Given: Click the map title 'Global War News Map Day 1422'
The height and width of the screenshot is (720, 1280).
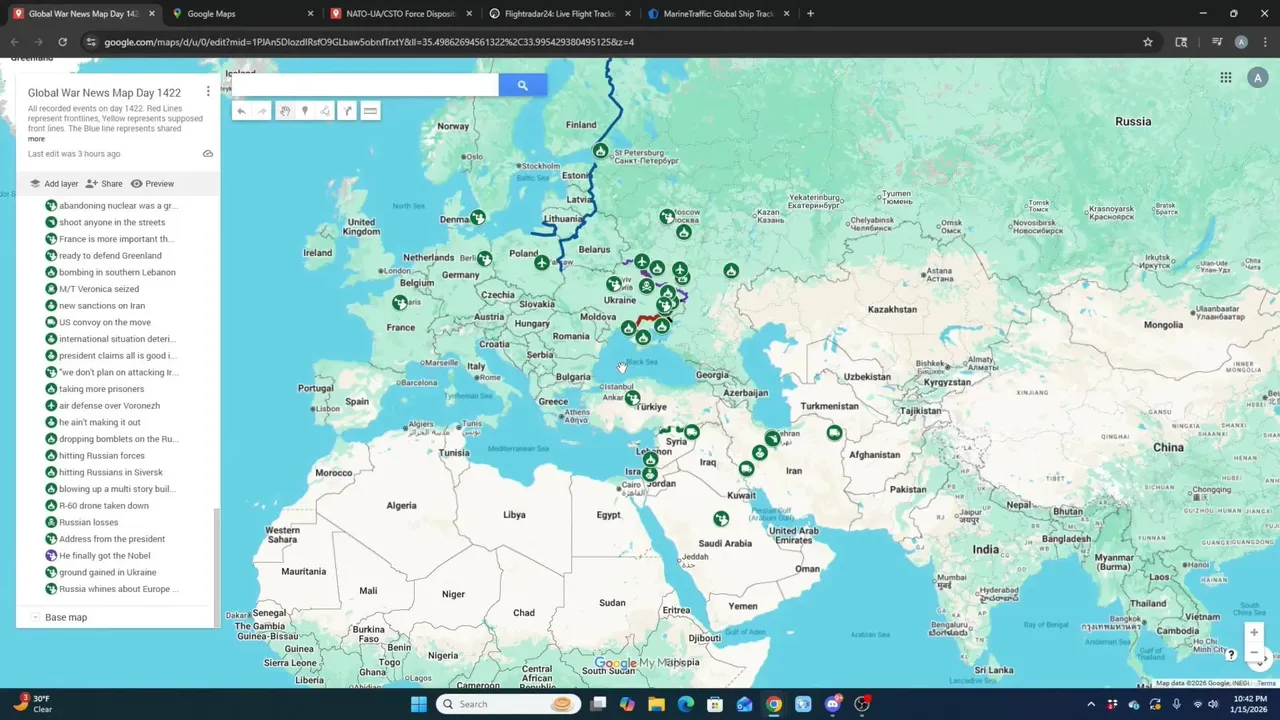Looking at the screenshot, I should tap(104, 93).
